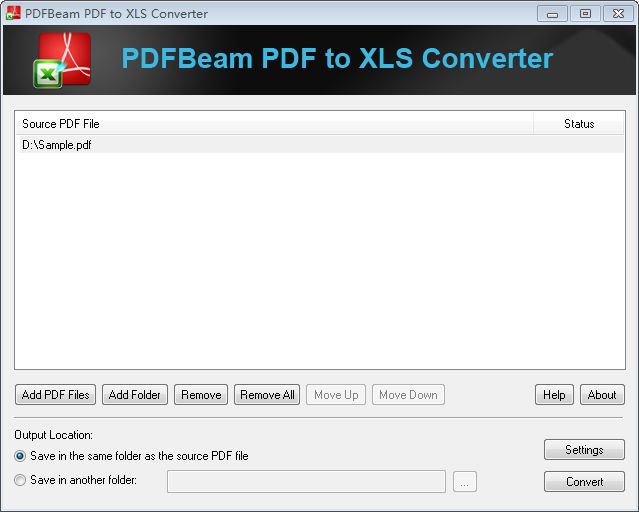The height and width of the screenshot is (512, 639).
Task: Click the small app icon in title bar
Action: (13, 13)
